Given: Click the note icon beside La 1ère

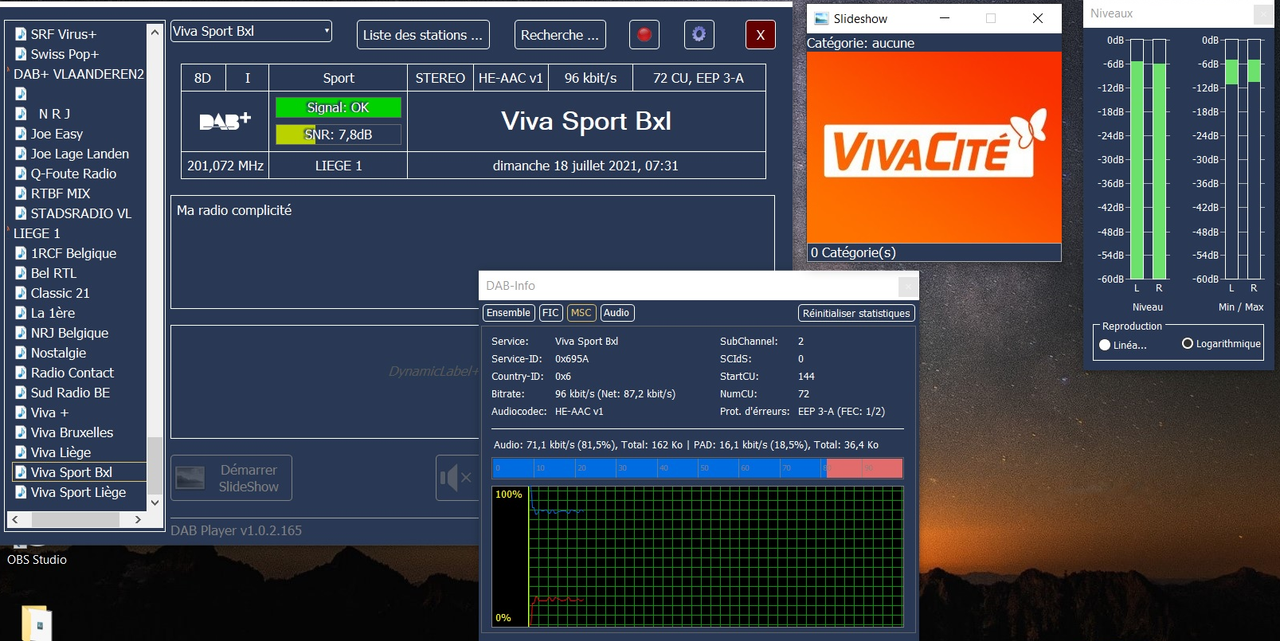Looking at the screenshot, I should tap(20, 313).
